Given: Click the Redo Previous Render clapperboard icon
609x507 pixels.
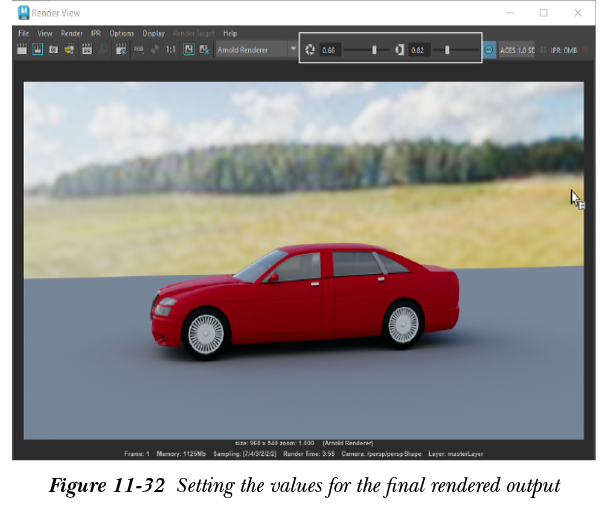Looking at the screenshot, I should [22, 49].
